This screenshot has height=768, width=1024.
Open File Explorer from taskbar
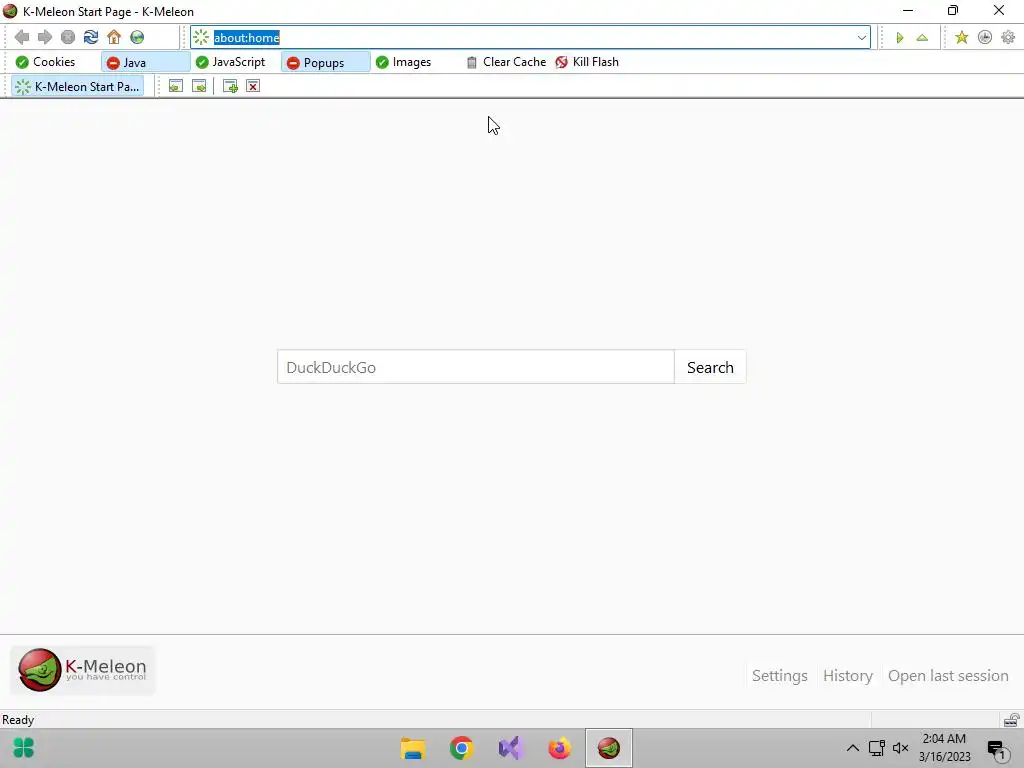[x=413, y=748]
